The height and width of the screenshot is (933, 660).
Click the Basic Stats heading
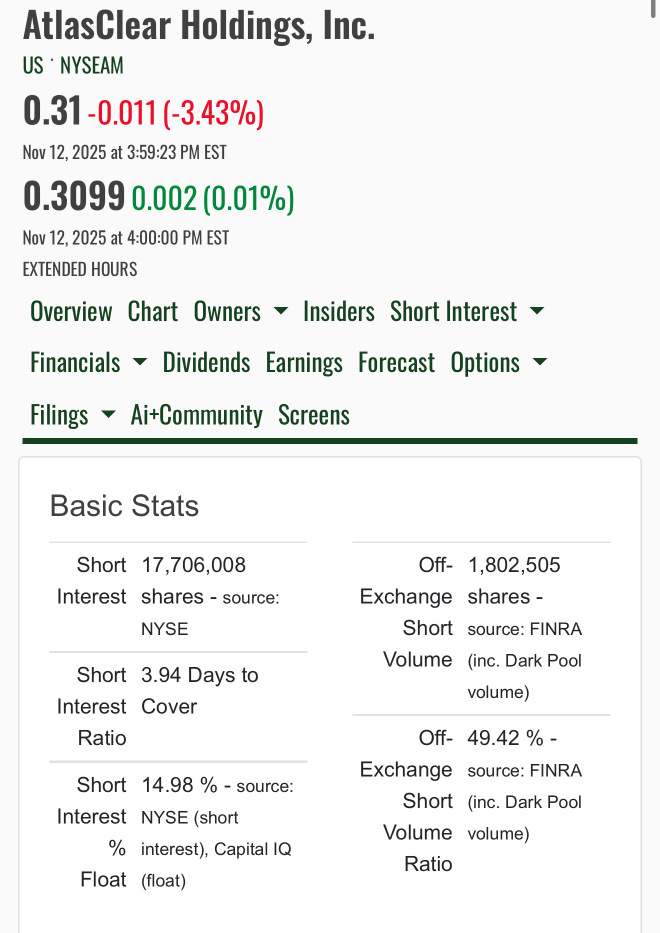(125, 506)
